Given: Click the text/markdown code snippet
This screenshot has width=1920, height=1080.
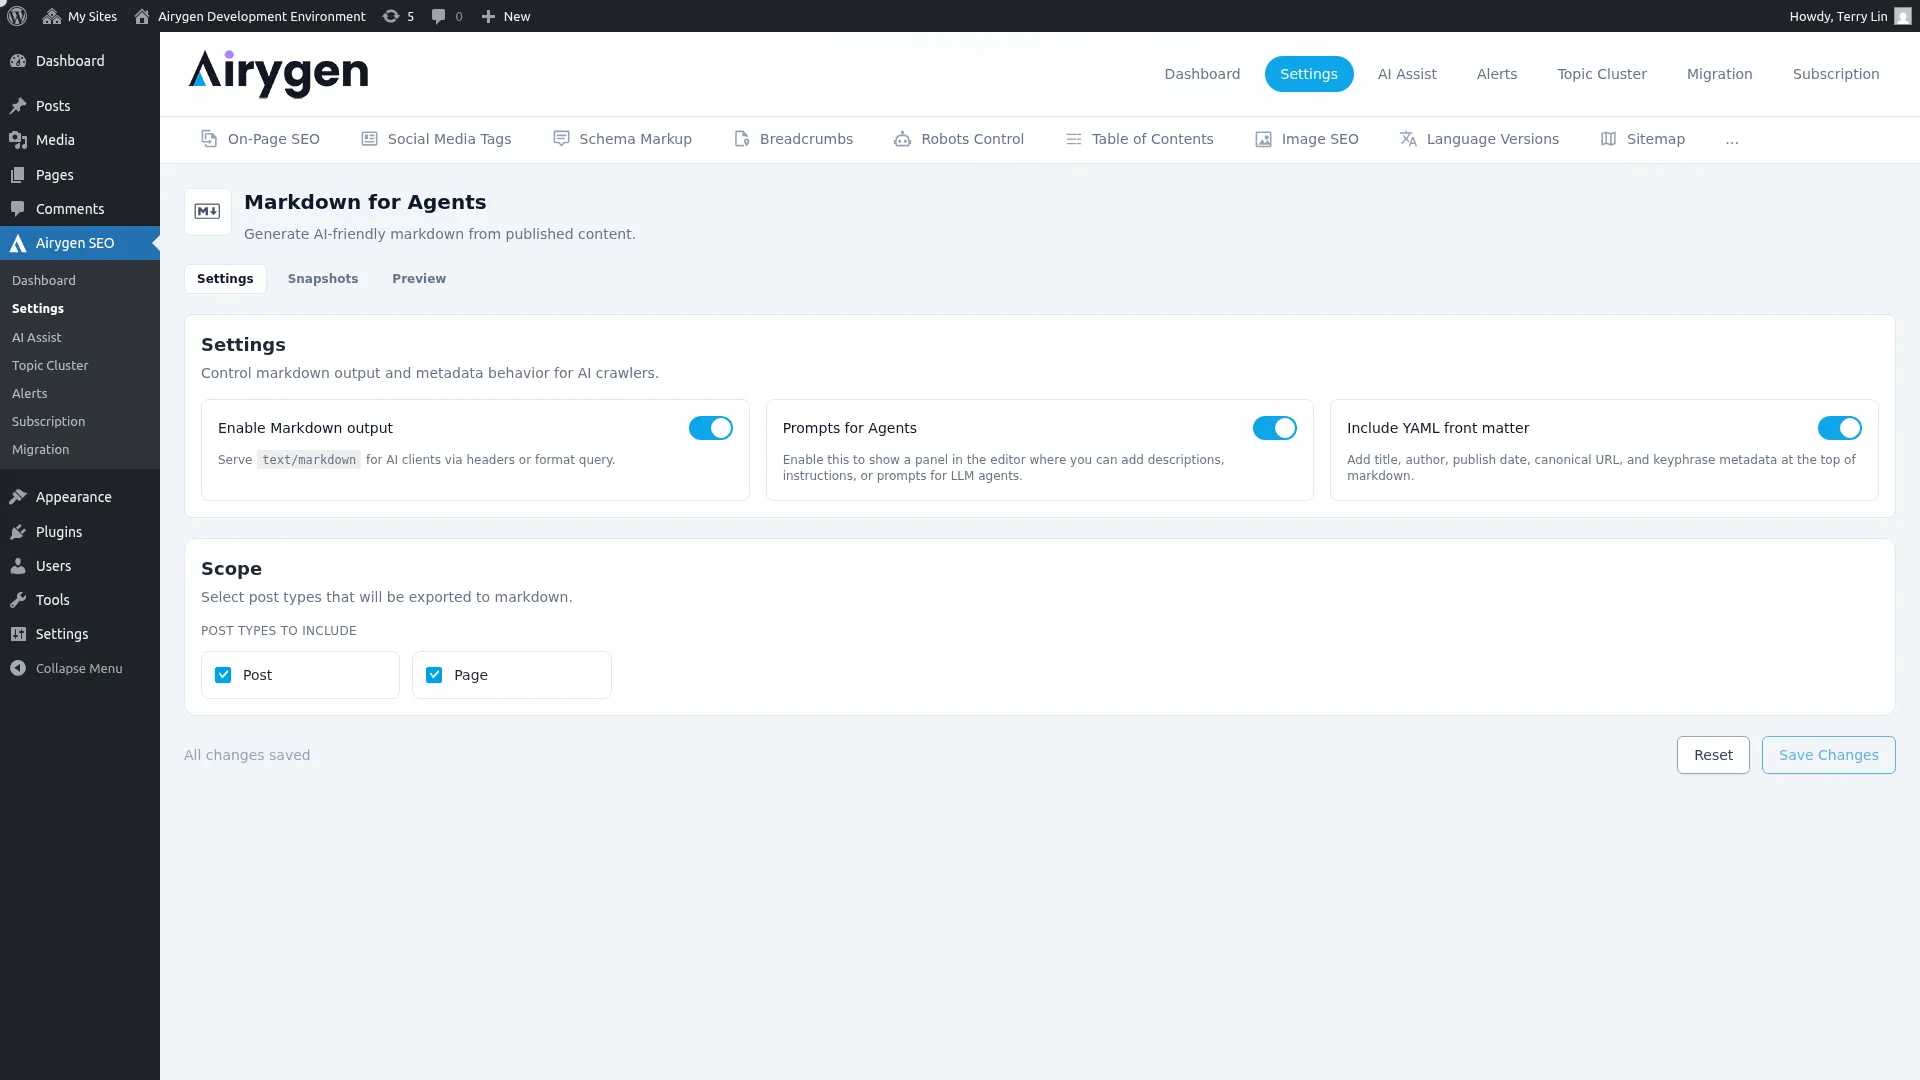Looking at the screenshot, I should 309,460.
